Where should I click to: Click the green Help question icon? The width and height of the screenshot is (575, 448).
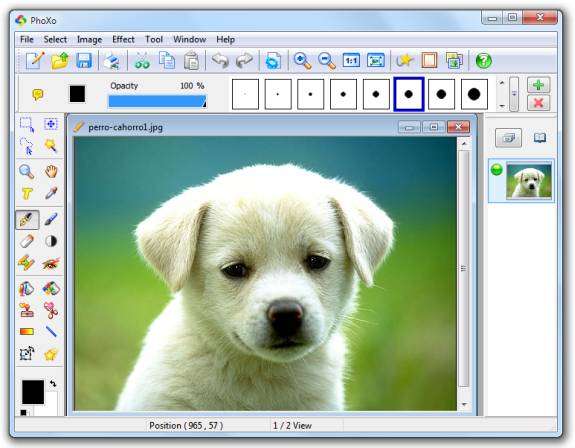(483, 60)
